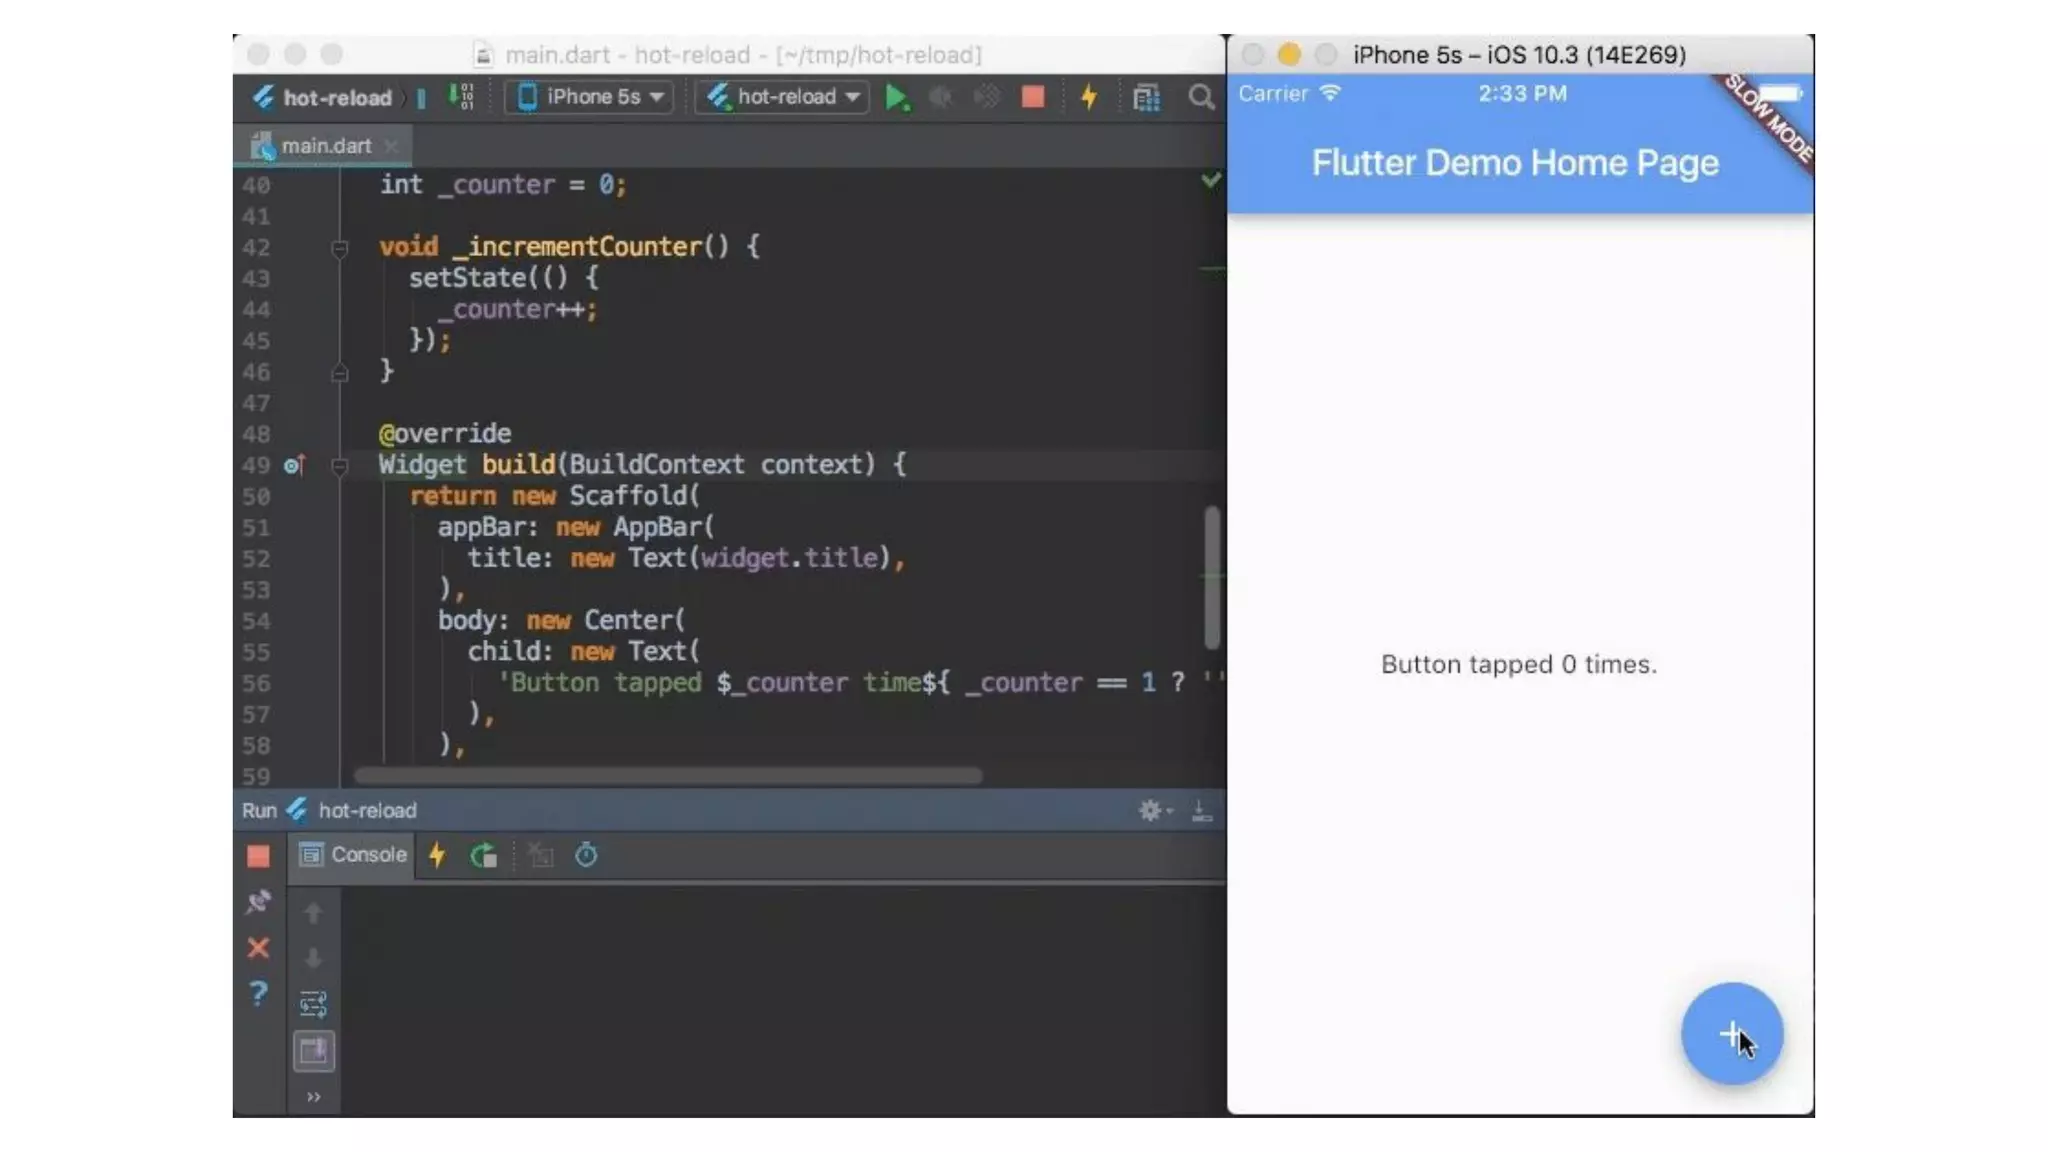Image resolution: width=2048 pixels, height=1152 pixels.
Task: Toggle soft-wrap in console output
Action: click(x=313, y=1004)
